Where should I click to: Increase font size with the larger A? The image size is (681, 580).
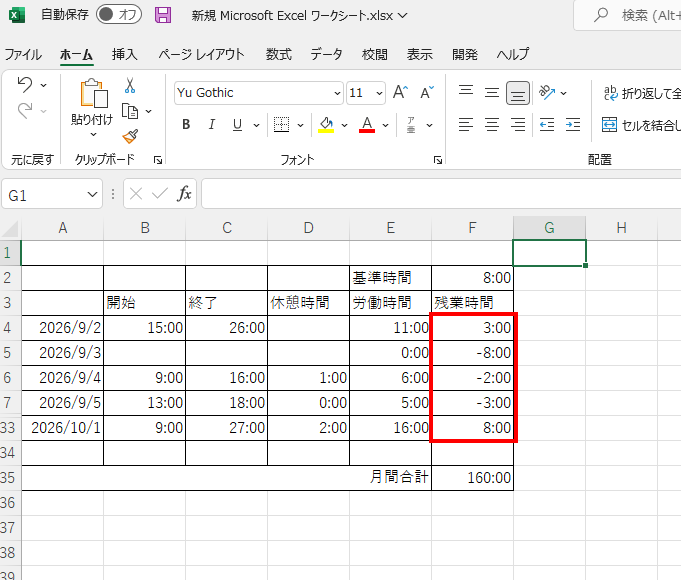400,92
